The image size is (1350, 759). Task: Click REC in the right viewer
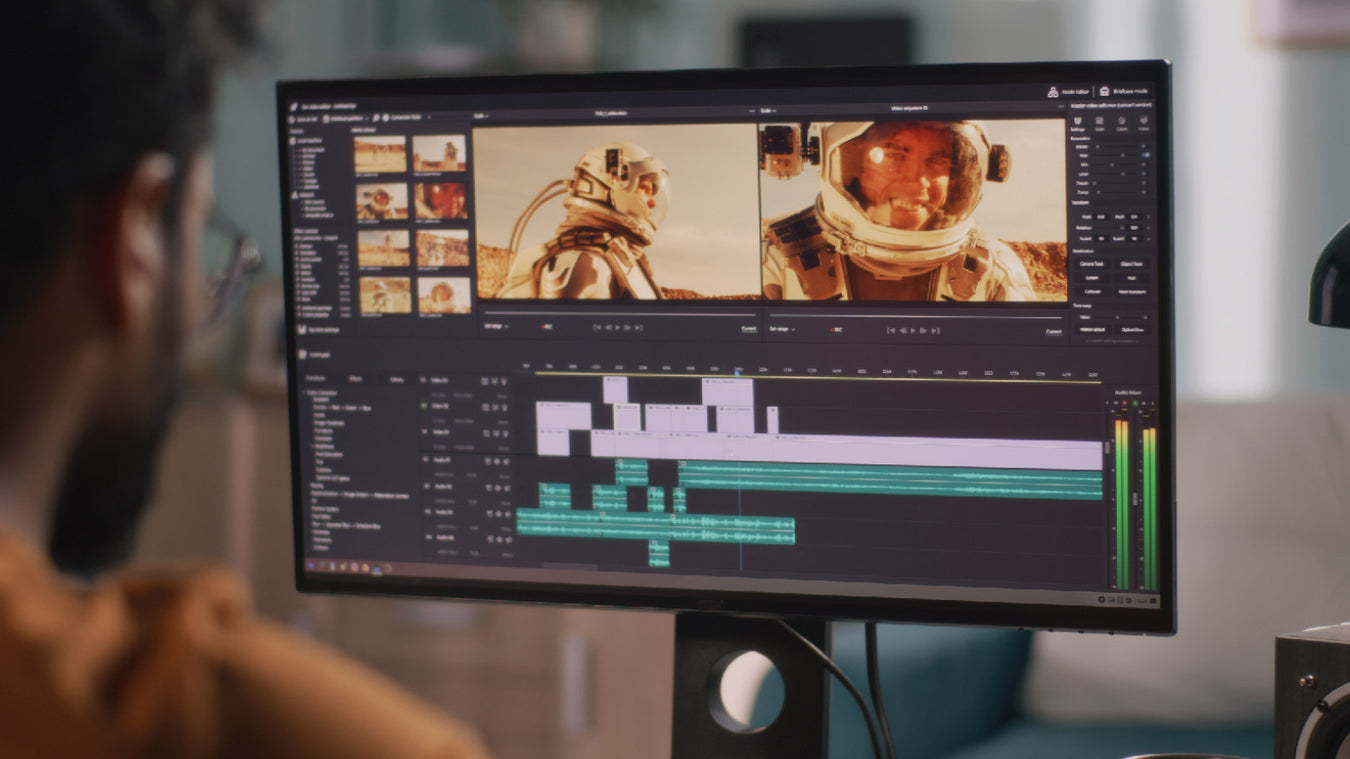click(835, 329)
